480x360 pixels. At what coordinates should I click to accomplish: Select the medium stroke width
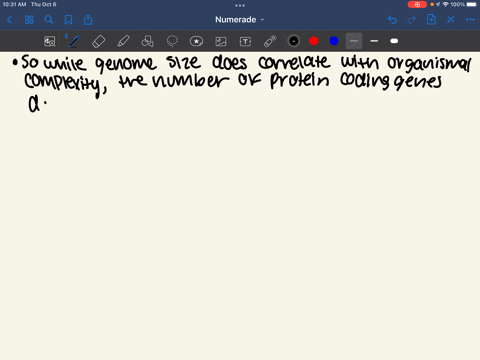tap(374, 41)
